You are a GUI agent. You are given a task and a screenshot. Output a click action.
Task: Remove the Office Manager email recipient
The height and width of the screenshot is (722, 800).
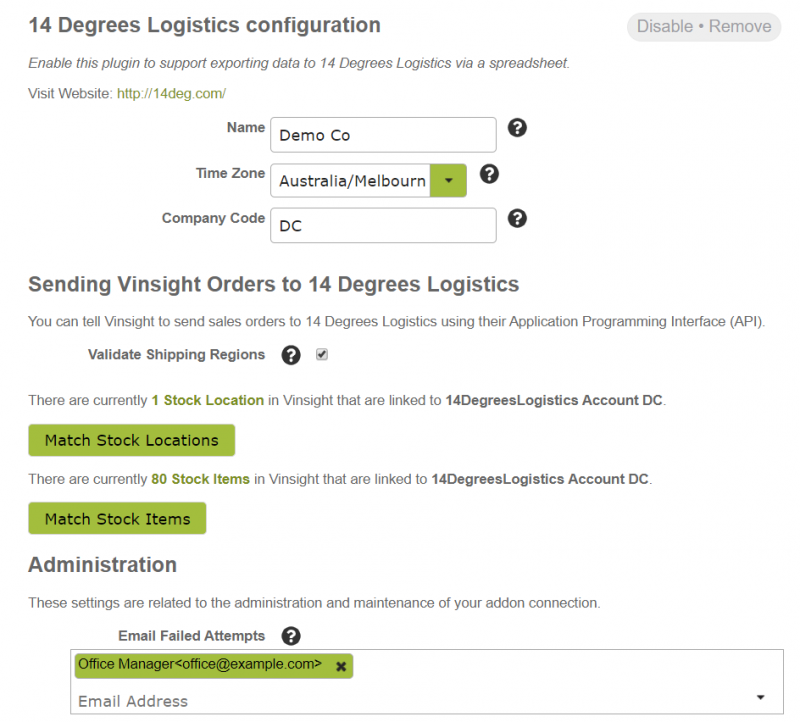[x=339, y=665]
